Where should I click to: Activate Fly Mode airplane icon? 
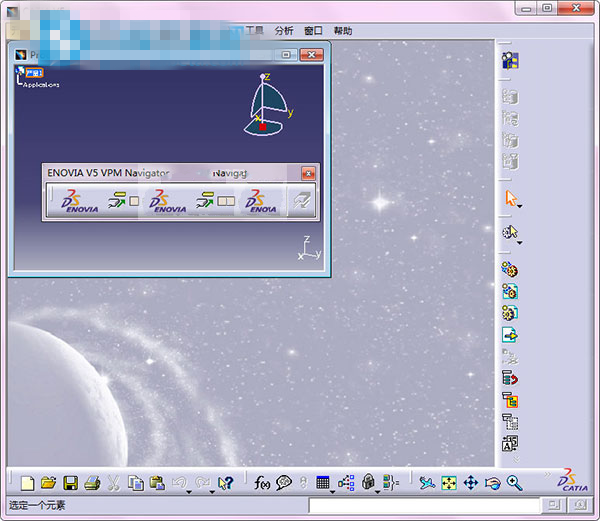[427, 483]
